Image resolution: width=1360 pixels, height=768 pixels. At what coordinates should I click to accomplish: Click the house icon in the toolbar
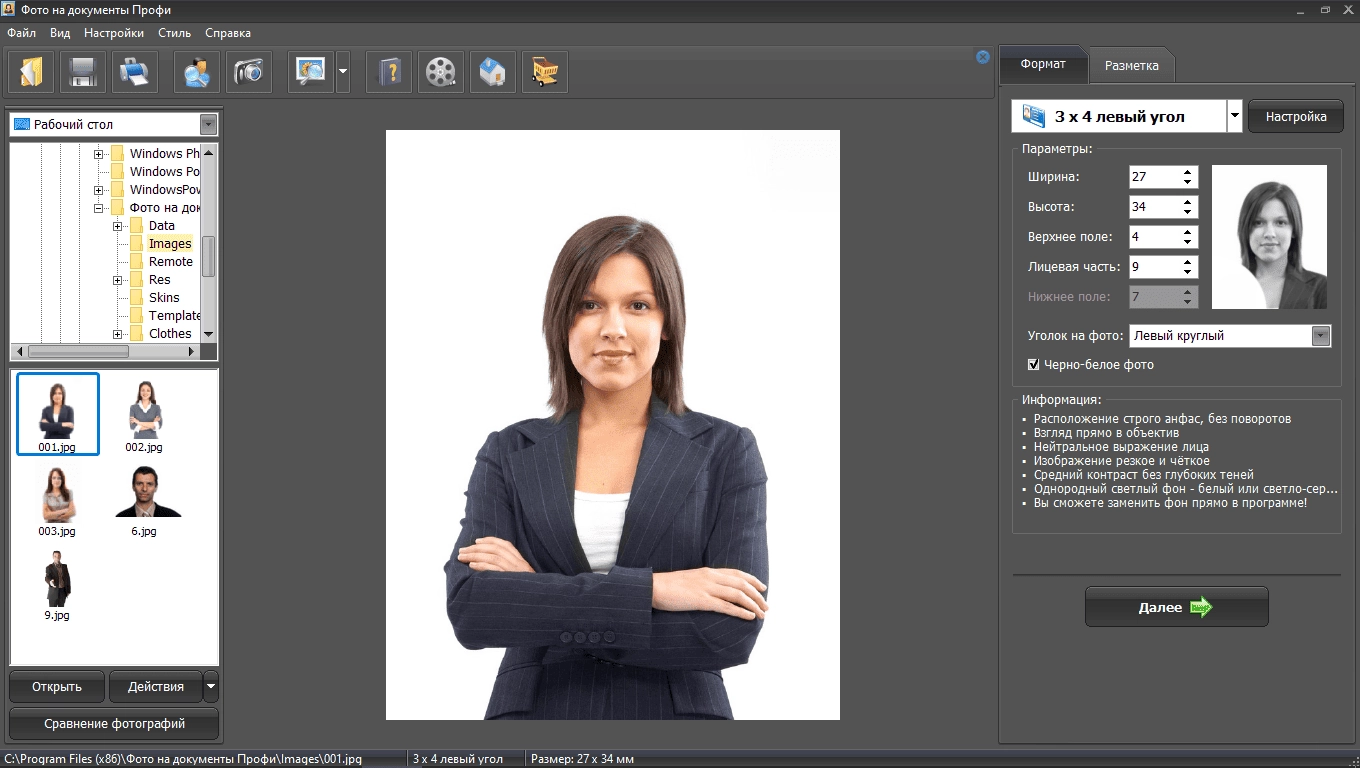click(x=493, y=72)
